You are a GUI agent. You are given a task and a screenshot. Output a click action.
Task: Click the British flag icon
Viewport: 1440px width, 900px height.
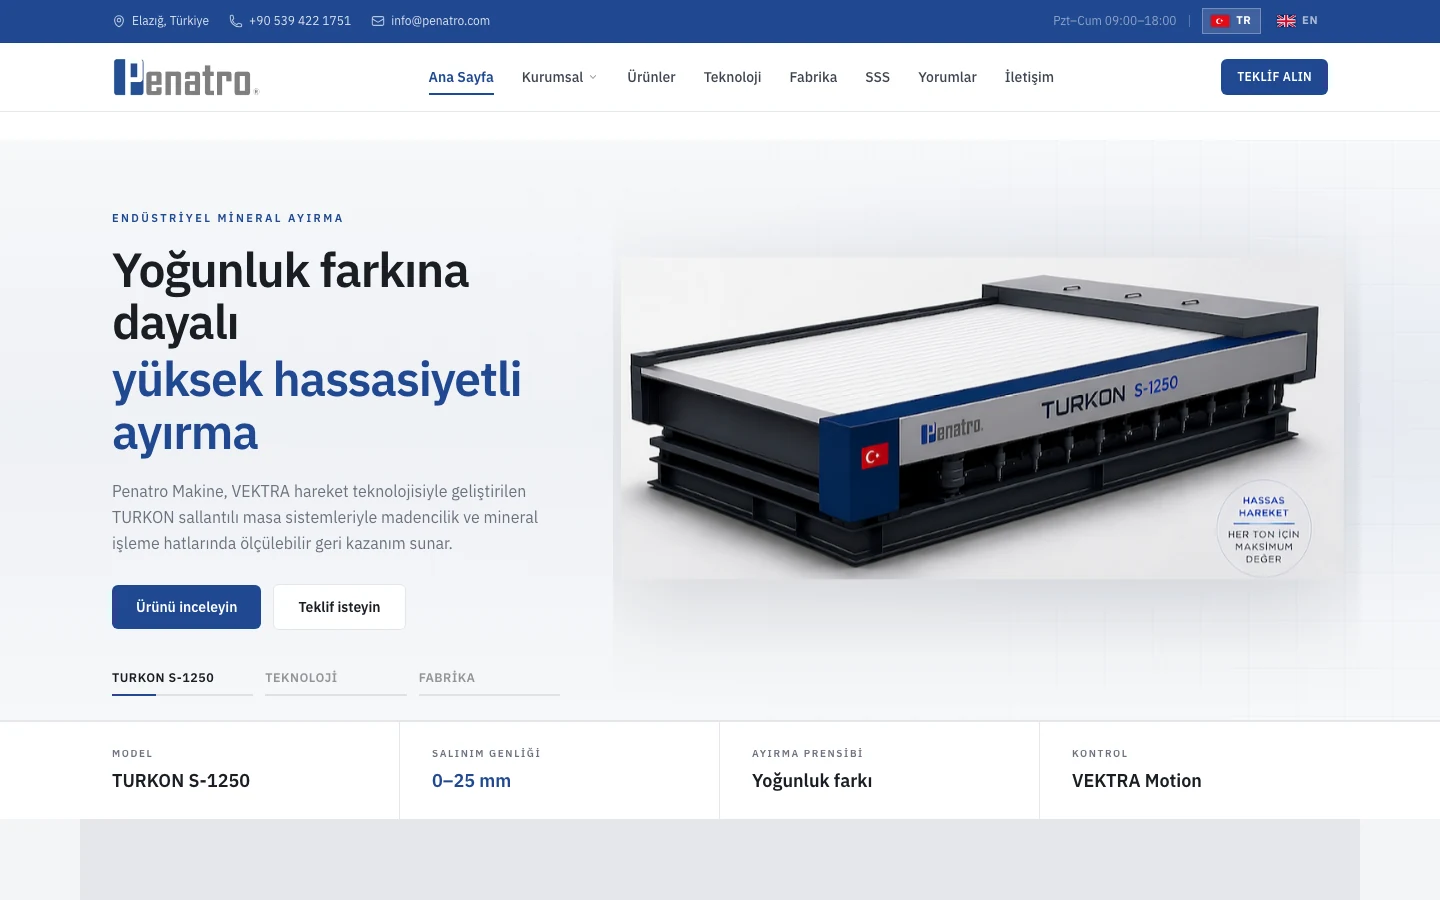tap(1286, 21)
